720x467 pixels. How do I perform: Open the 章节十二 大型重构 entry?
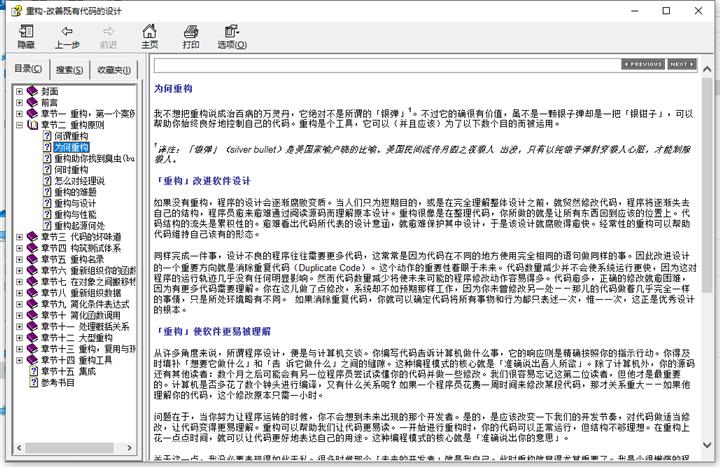pos(77,338)
